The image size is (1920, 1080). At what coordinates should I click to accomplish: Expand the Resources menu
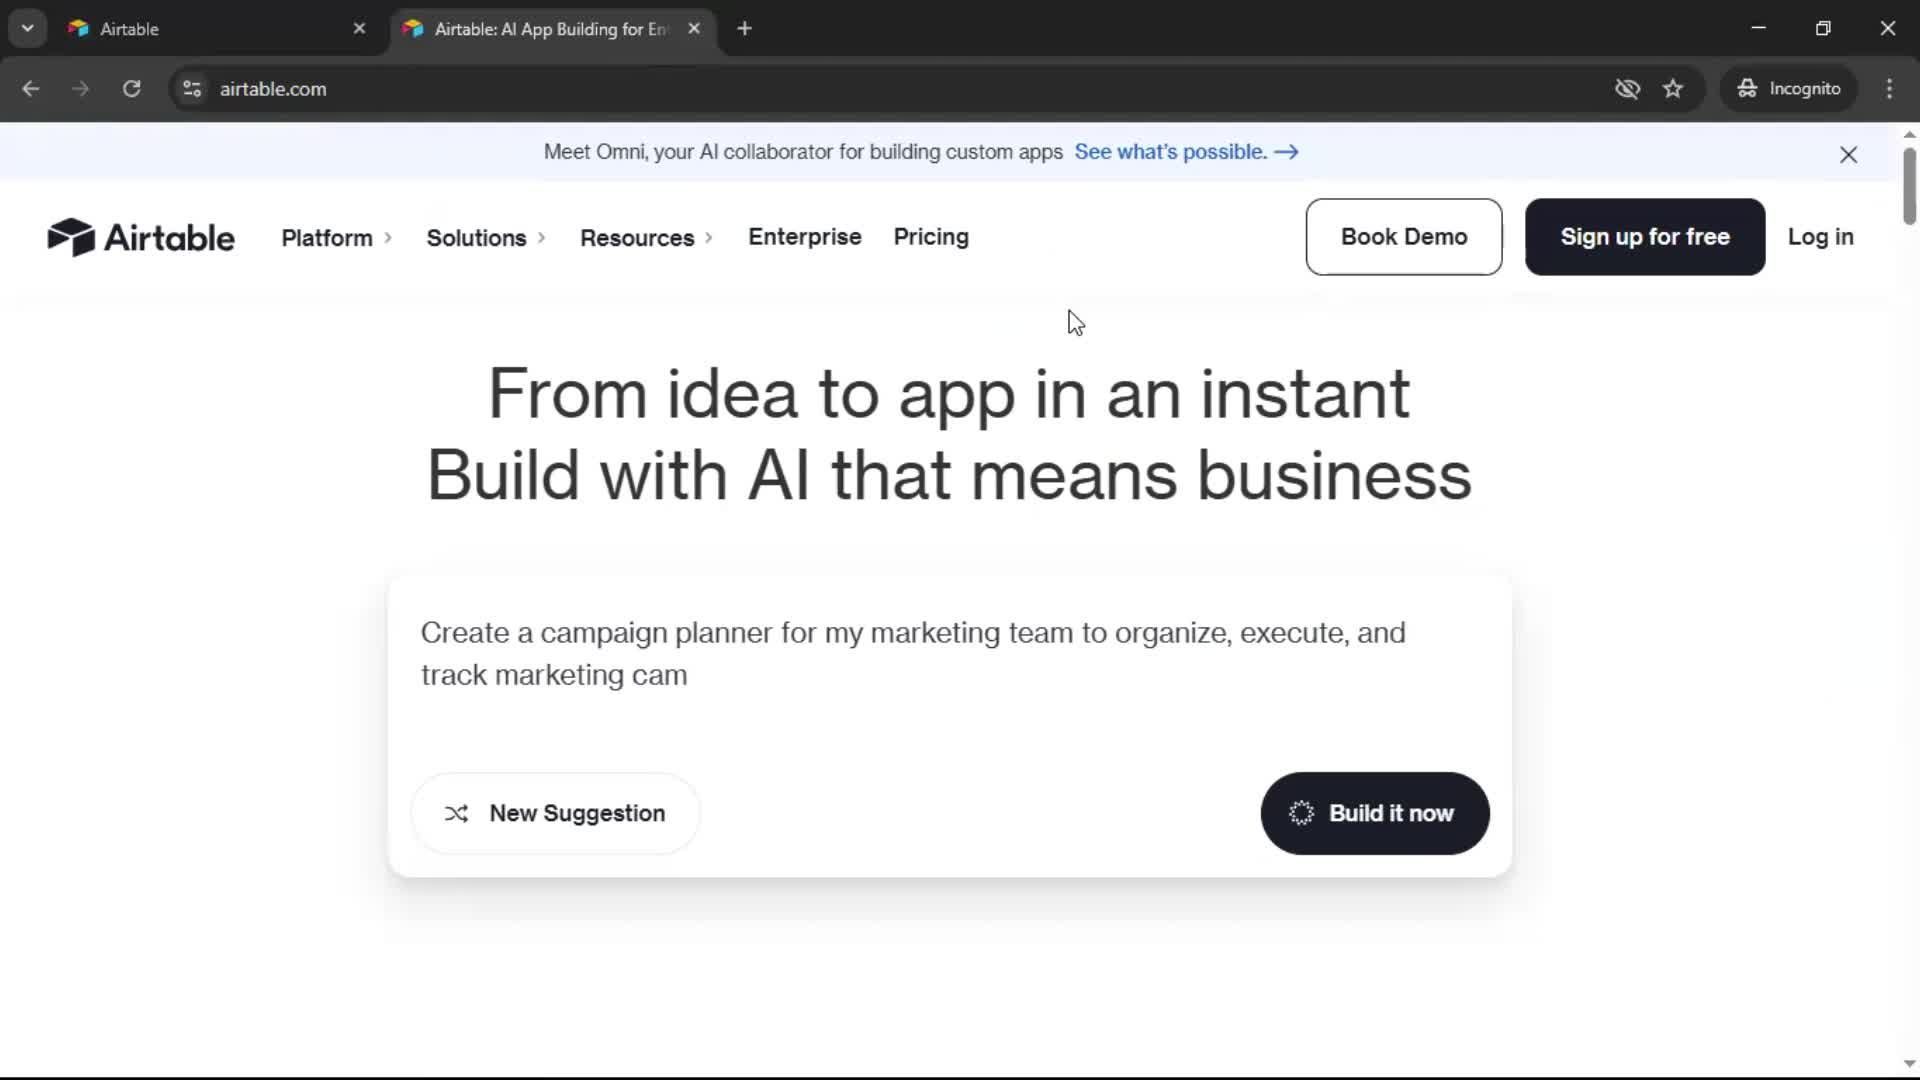(646, 238)
